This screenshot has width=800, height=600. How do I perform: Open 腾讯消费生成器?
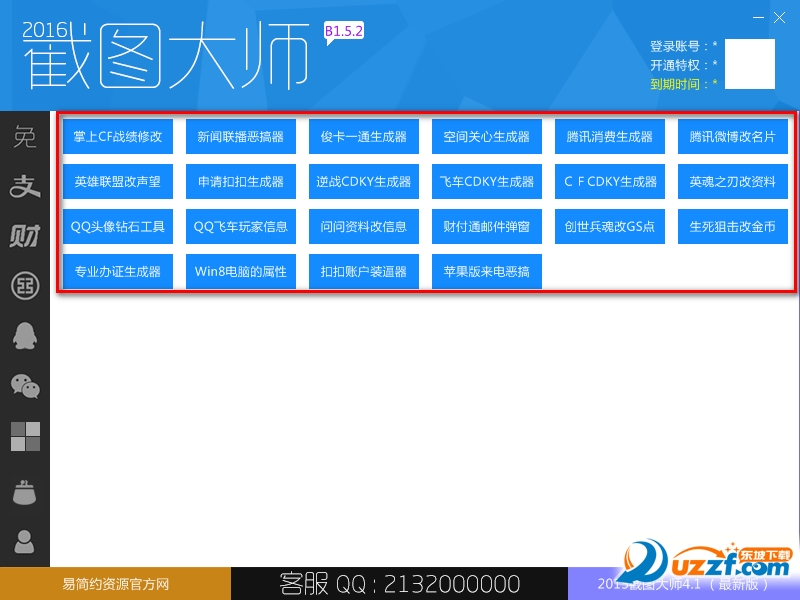(x=610, y=136)
